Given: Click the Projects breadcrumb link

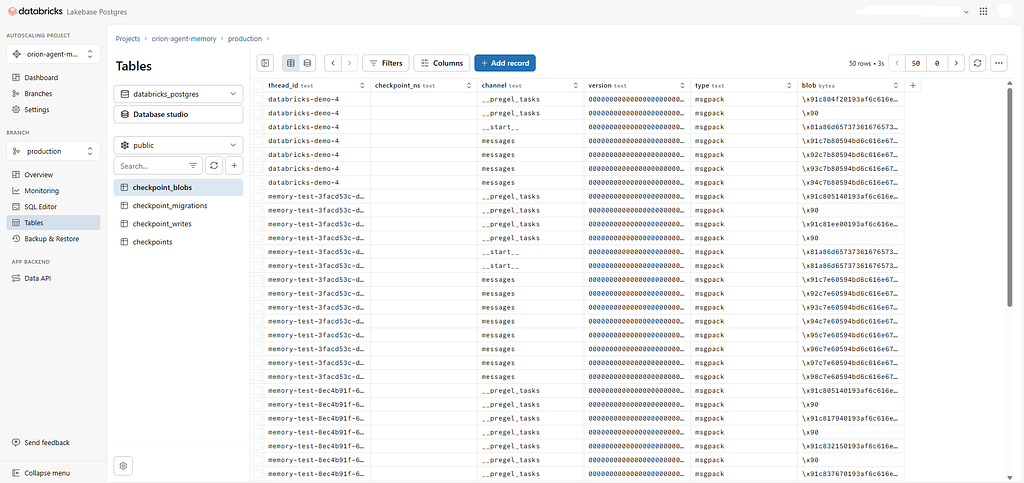Looking at the screenshot, I should coord(128,39).
